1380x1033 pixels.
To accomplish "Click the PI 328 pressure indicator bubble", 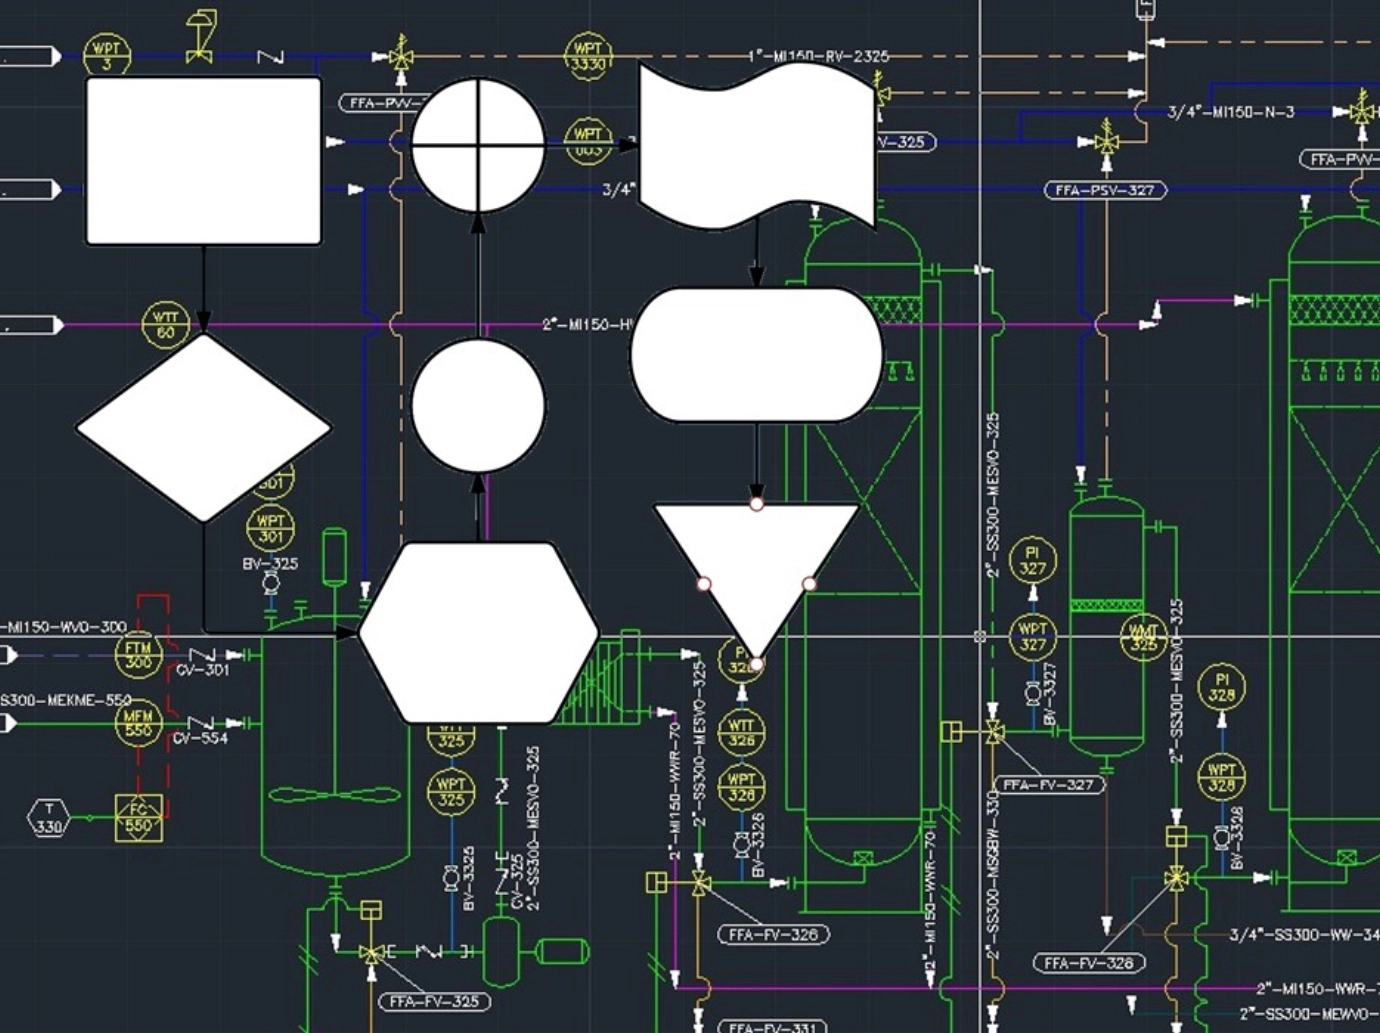I will click(1221, 686).
